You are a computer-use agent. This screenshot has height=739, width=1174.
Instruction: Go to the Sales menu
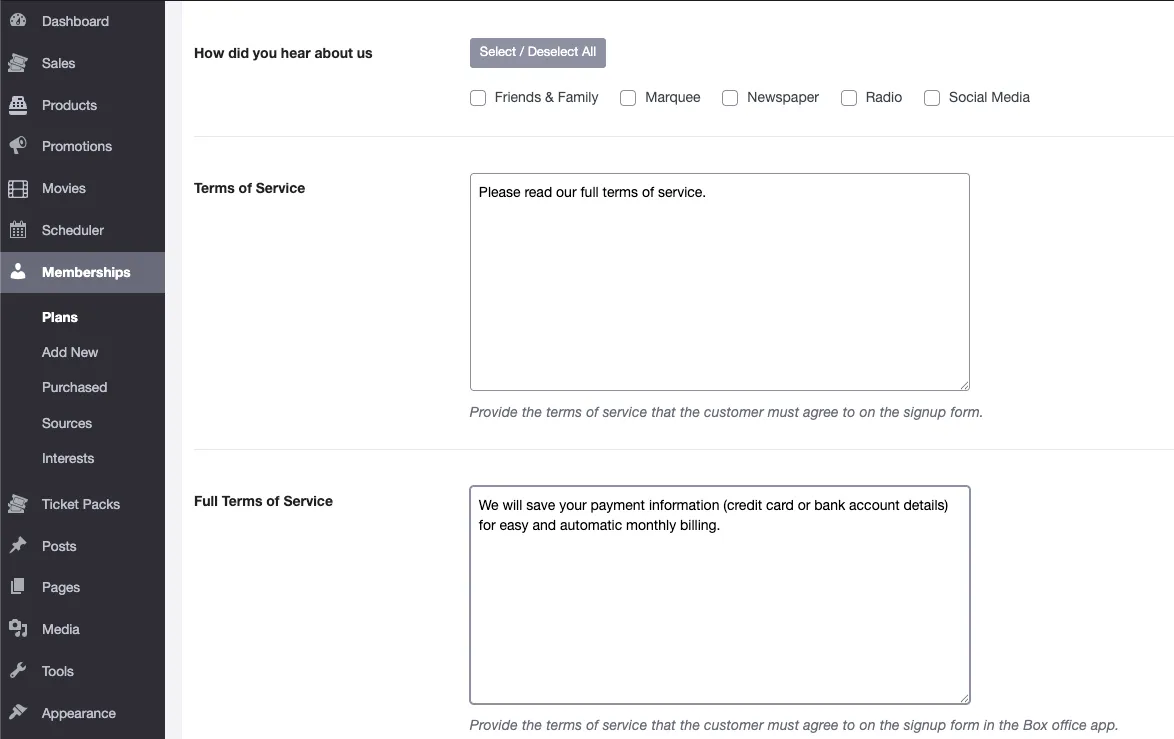pos(58,63)
